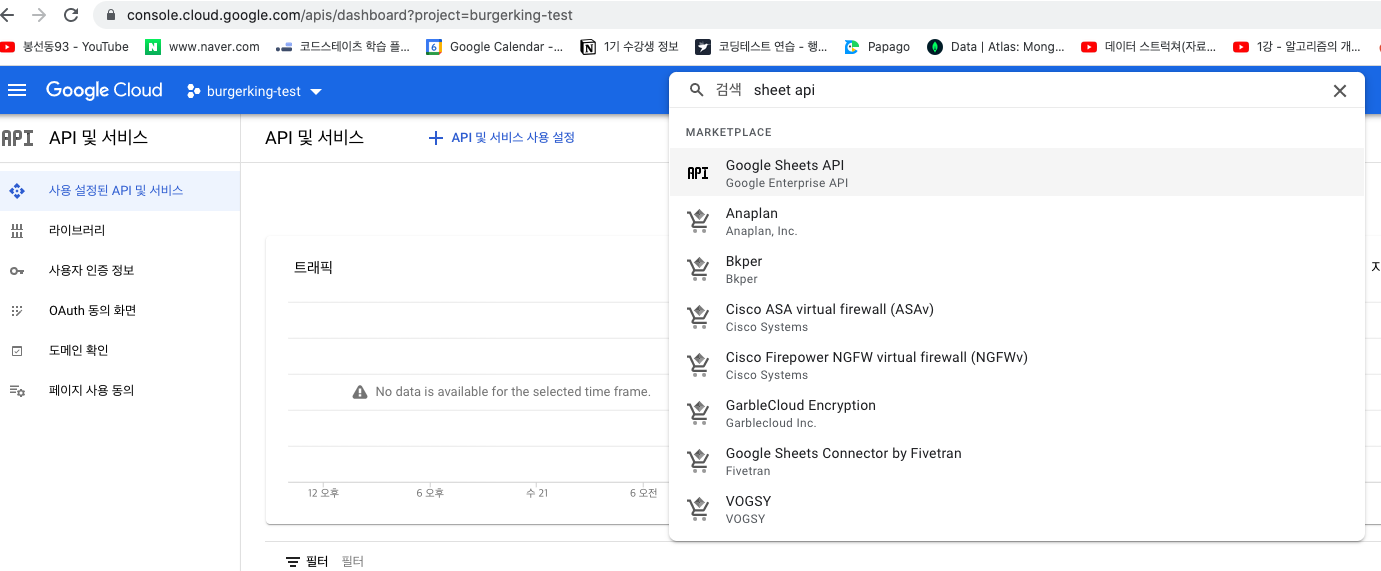Select the VOGSY marketplace result
1381x571 pixels.
tap(1016, 509)
